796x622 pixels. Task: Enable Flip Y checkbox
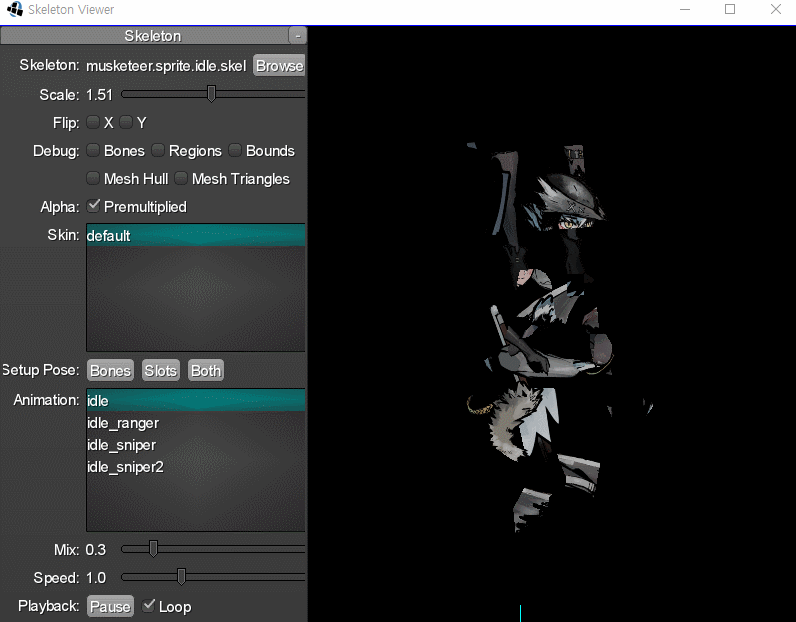pyautogui.click(x=126, y=122)
